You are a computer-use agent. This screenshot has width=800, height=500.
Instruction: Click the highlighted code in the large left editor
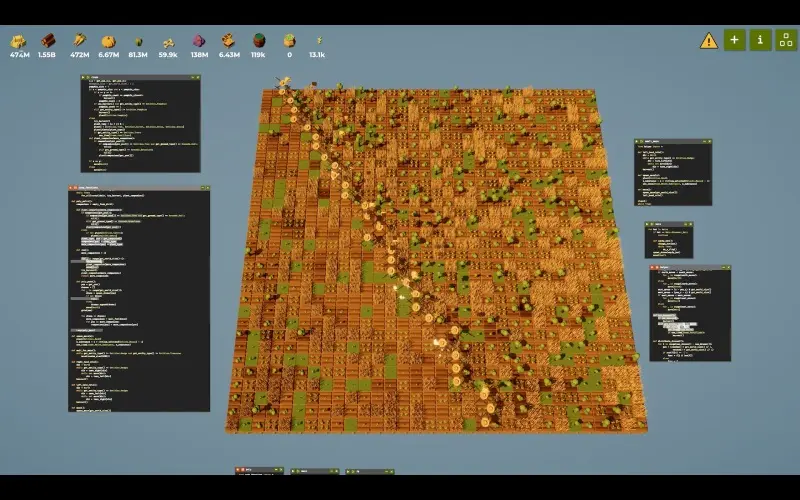click(x=101, y=240)
